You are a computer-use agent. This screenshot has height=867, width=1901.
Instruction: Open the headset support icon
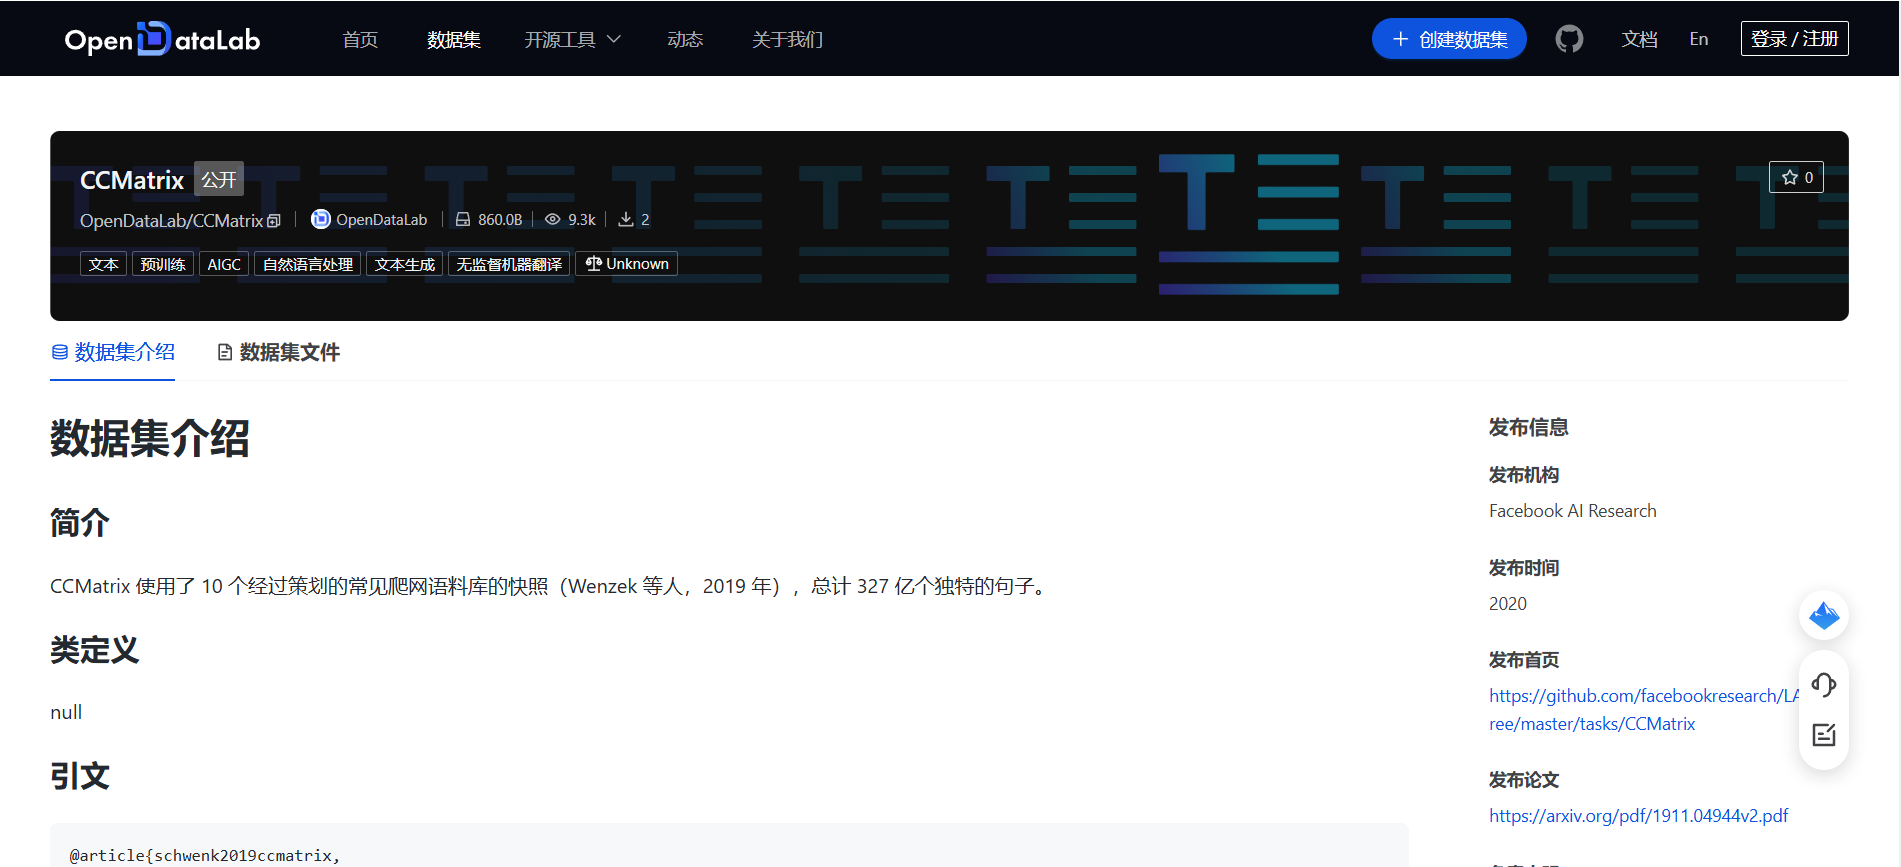click(1823, 685)
